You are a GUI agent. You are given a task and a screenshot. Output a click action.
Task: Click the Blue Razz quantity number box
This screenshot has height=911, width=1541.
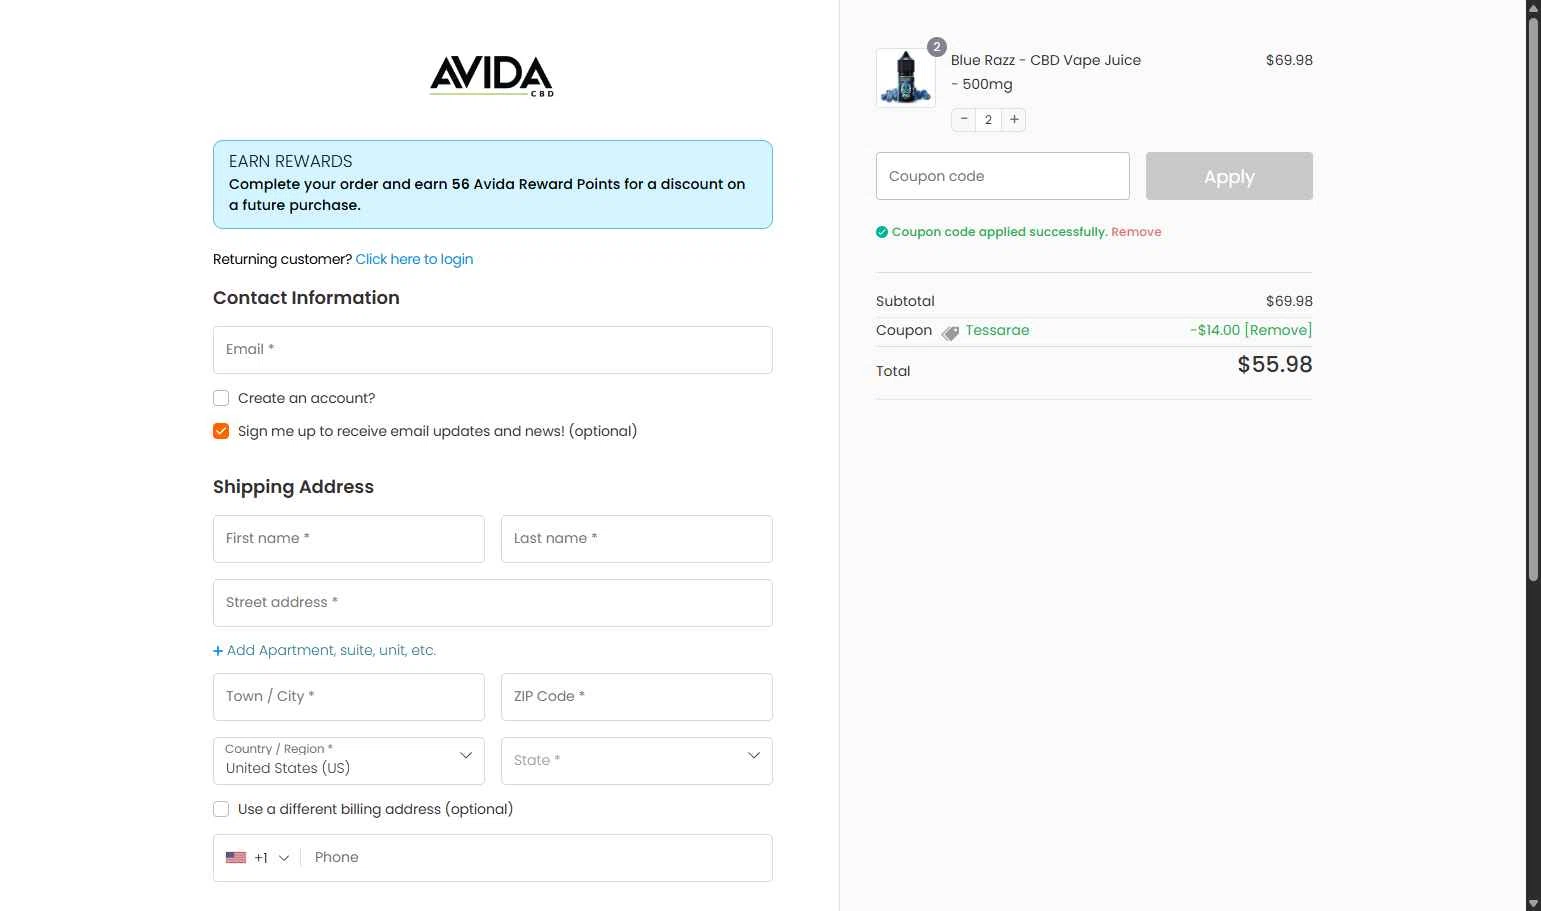click(989, 120)
